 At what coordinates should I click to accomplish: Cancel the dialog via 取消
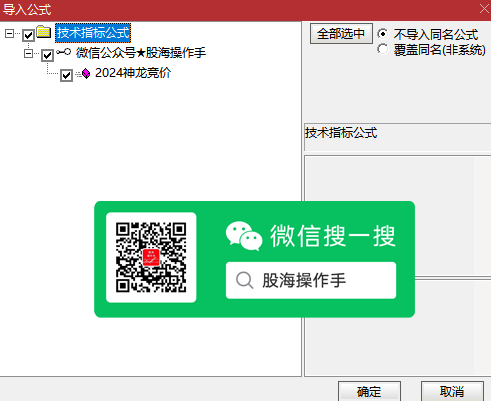point(452,391)
